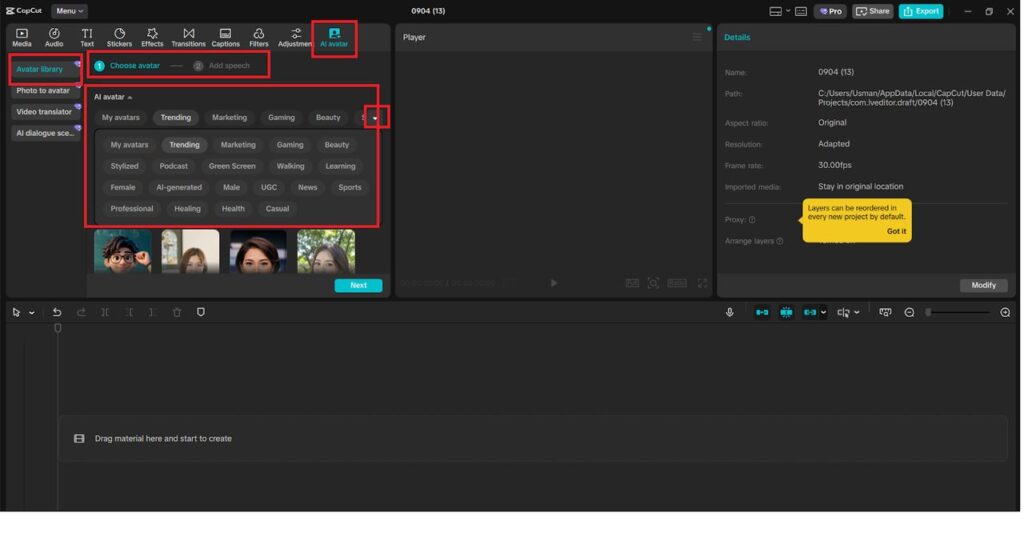Select the Podcast avatar category chip
This screenshot has width=1024, height=541.
pos(173,166)
